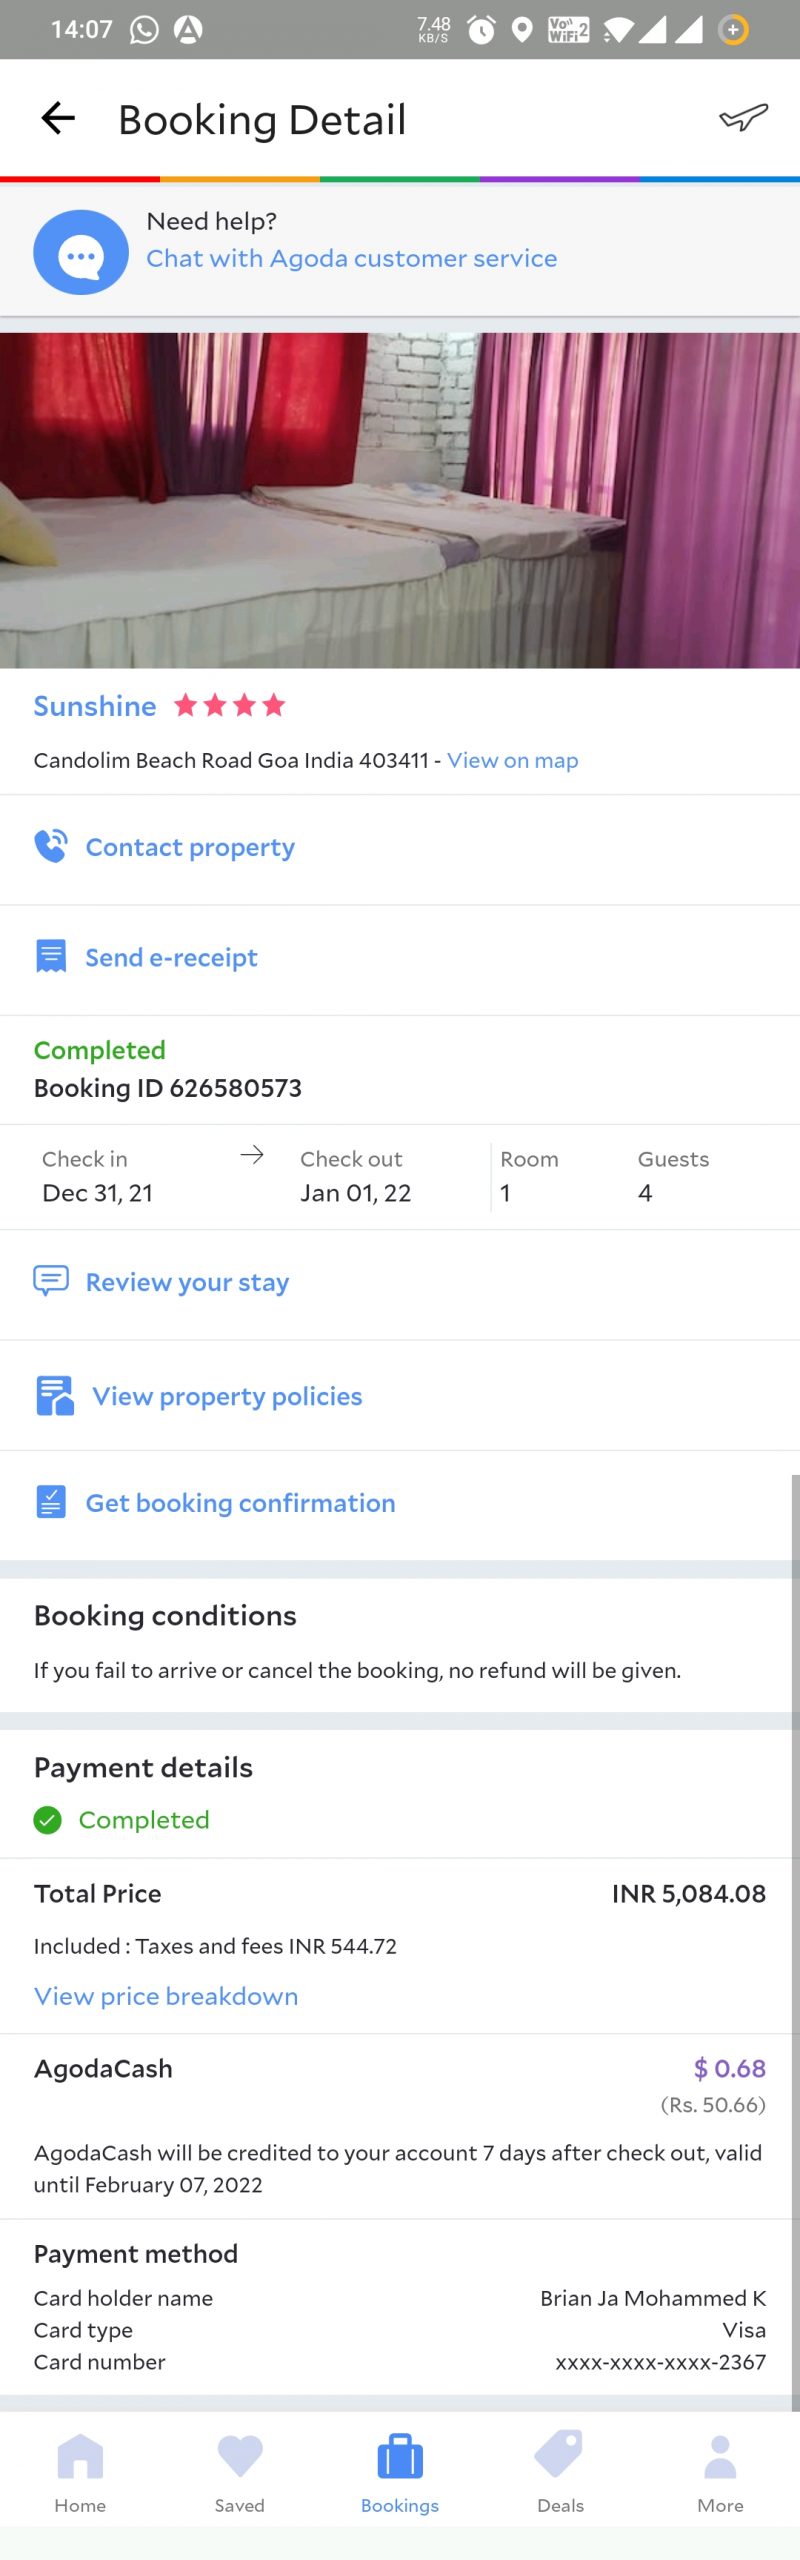Switch to the Home tab

(x=80, y=2472)
